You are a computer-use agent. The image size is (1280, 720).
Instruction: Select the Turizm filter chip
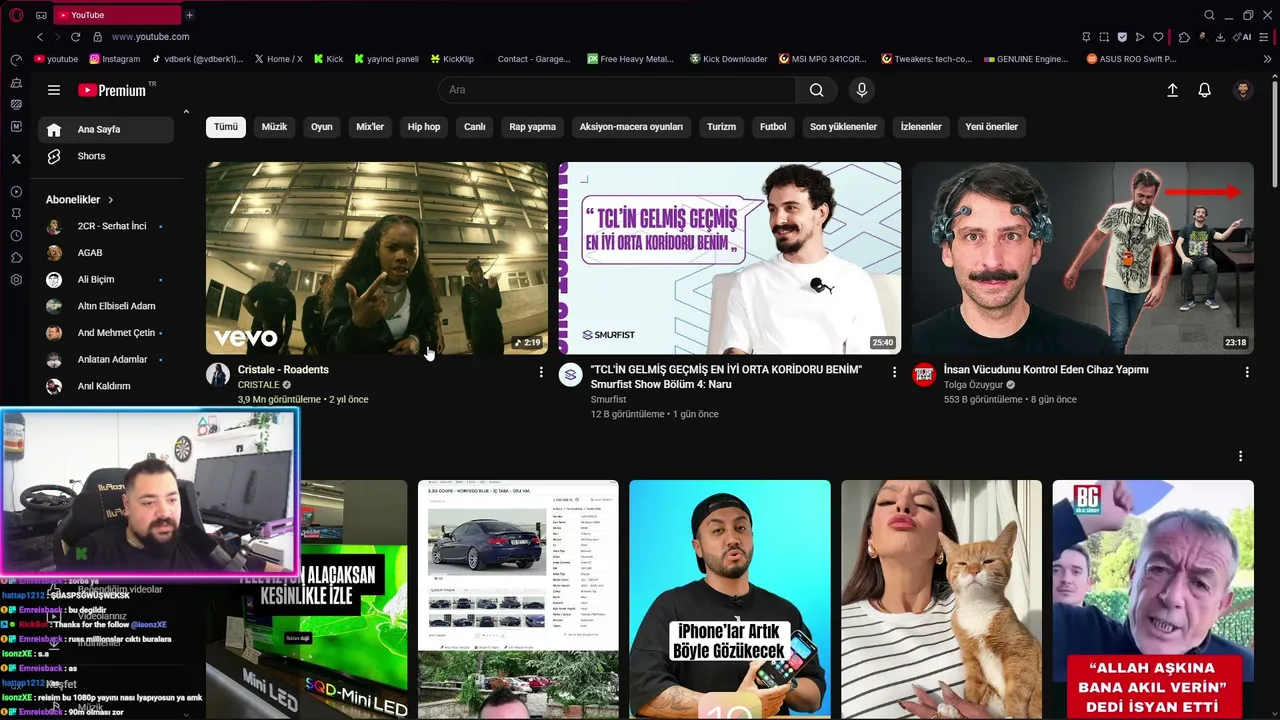[721, 127]
